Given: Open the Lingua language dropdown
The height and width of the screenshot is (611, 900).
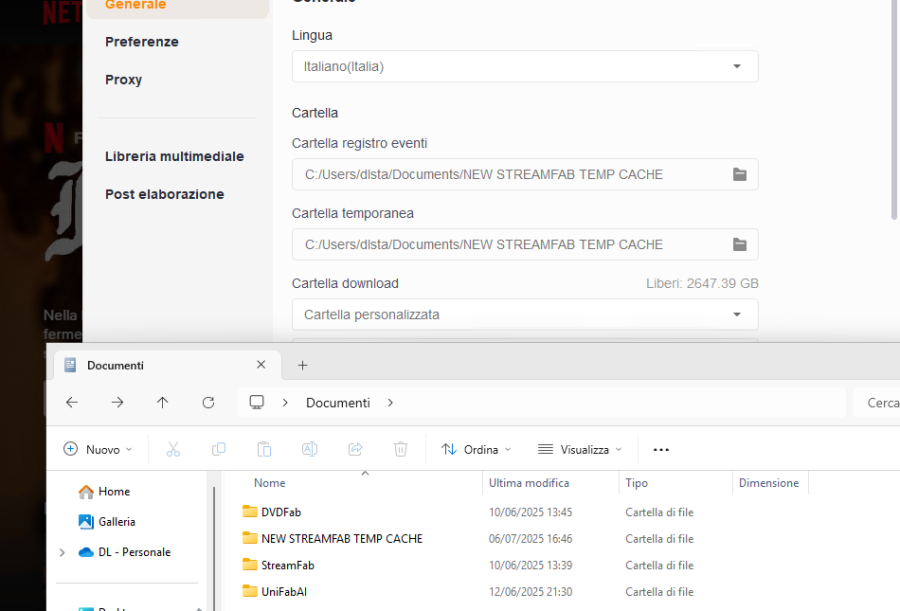Looking at the screenshot, I should pyautogui.click(x=525, y=67).
